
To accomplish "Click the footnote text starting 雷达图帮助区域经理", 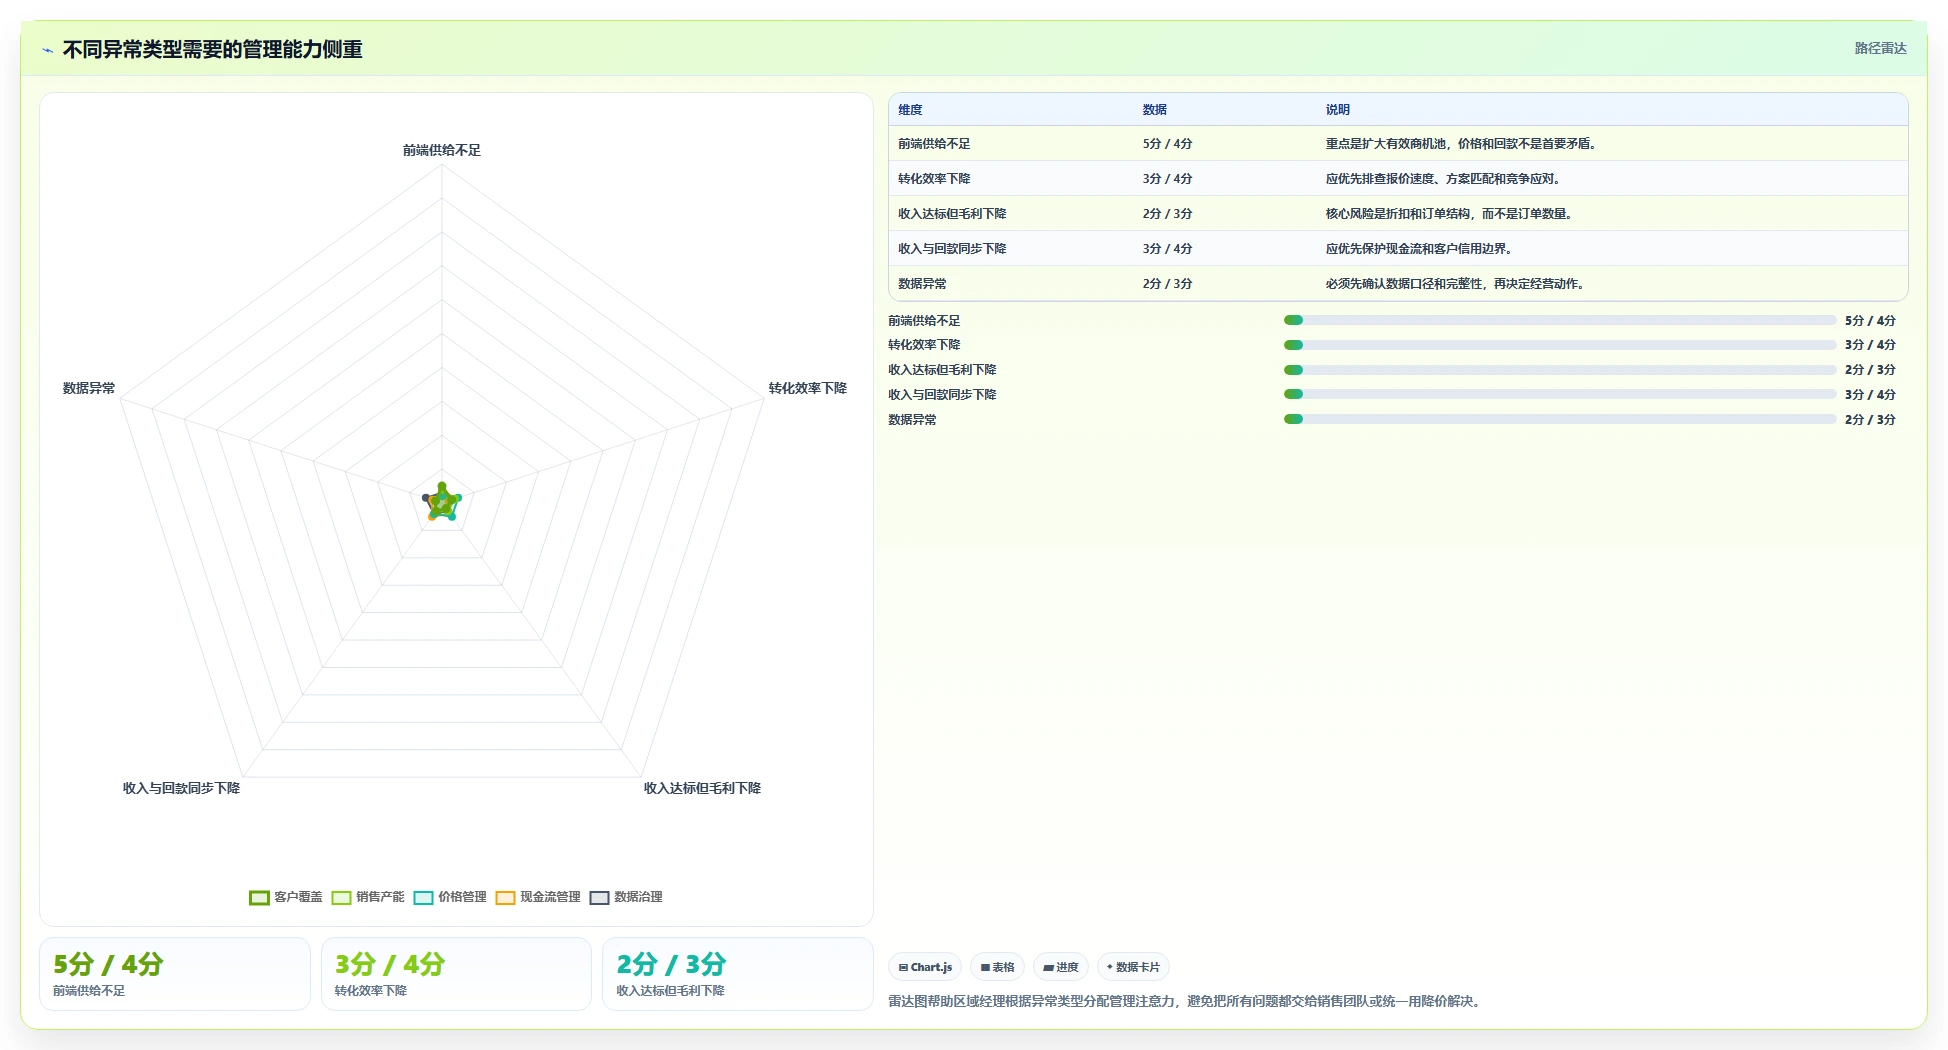I will [x=1184, y=1001].
